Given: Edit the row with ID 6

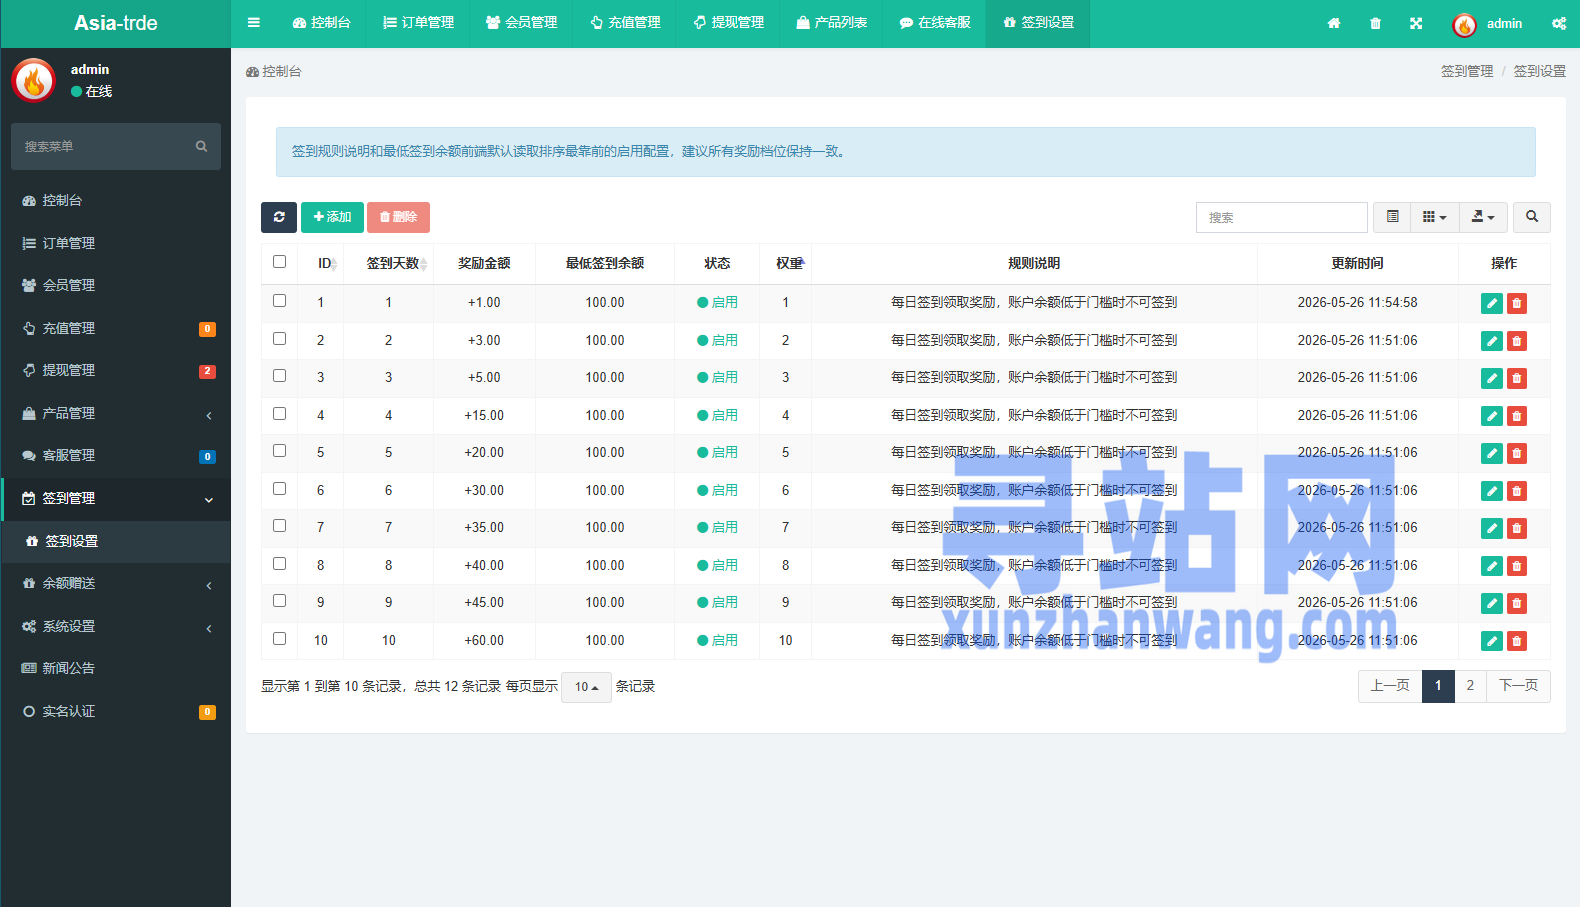Looking at the screenshot, I should (x=1492, y=491).
